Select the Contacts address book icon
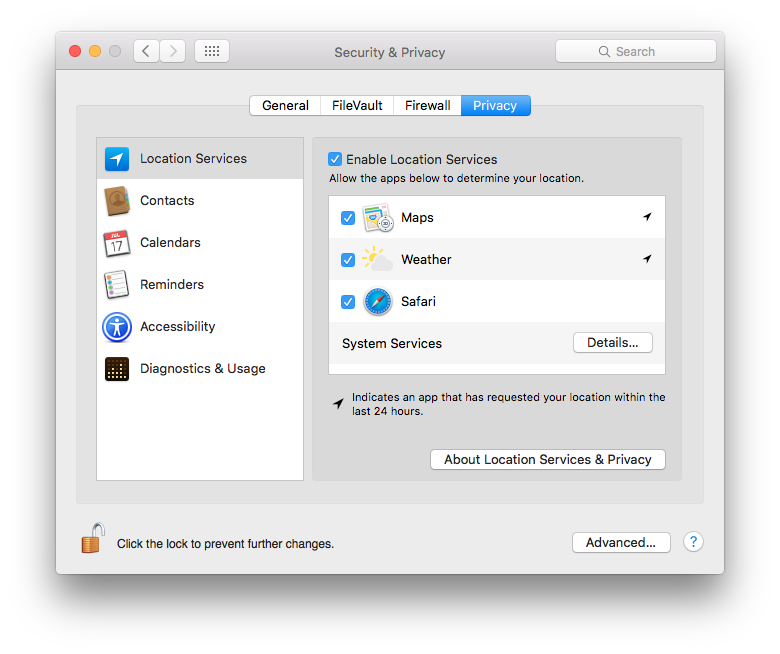Screen dimensions: 780x654 tap(117, 201)
